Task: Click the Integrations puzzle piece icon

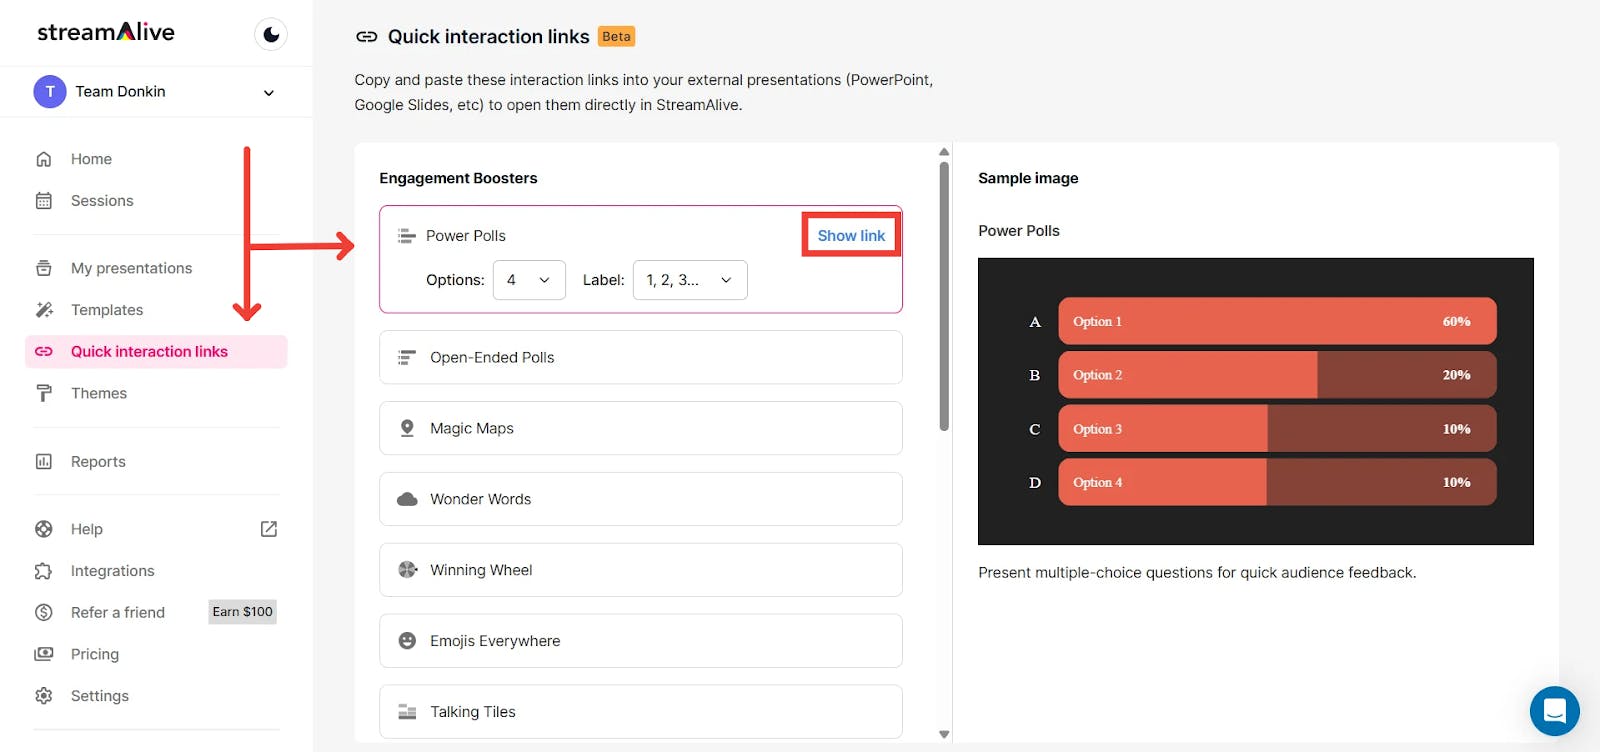Action: pyautogui.click(x=44, y=571)
